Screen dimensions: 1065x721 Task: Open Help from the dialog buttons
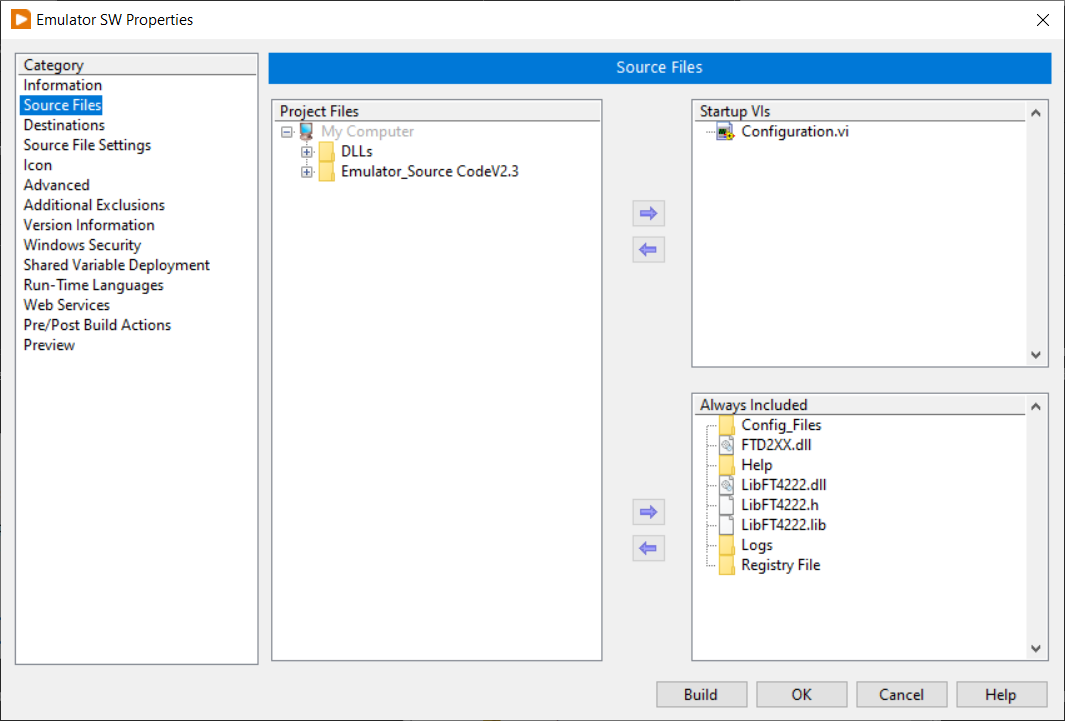(1001, 694)
